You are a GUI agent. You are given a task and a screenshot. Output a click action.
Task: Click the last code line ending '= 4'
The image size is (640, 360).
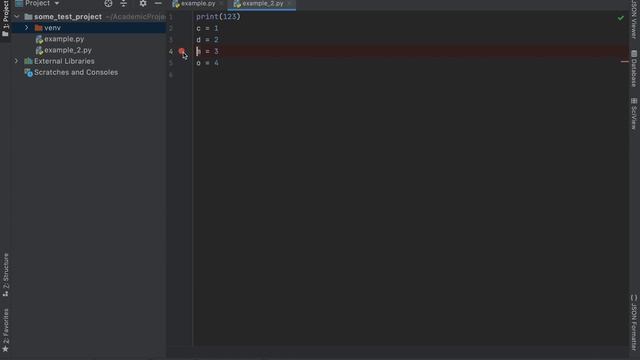tap(207, 63)
